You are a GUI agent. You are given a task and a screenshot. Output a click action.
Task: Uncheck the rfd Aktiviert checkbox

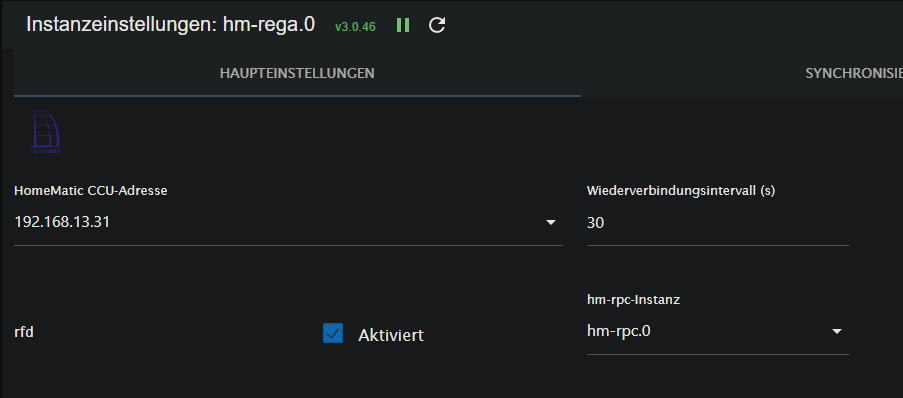(333, 333)
